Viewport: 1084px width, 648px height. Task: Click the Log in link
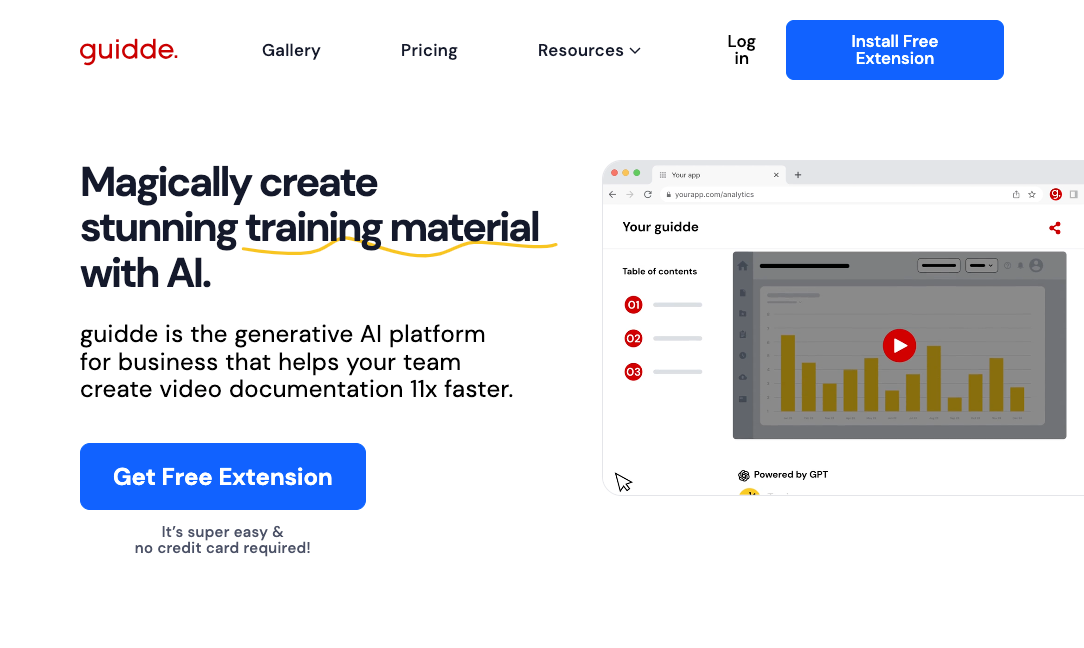[741, 50]
